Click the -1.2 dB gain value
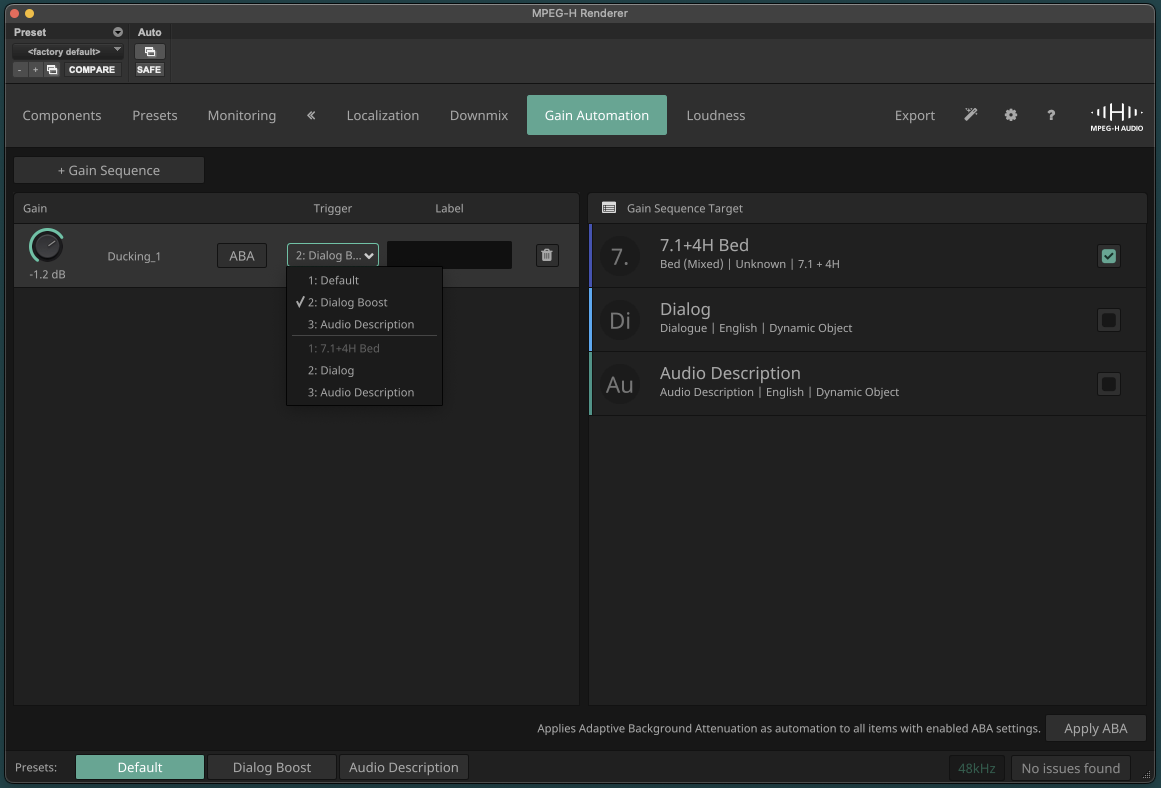Screen dimensions: 1161x788 tap(47, 275)
